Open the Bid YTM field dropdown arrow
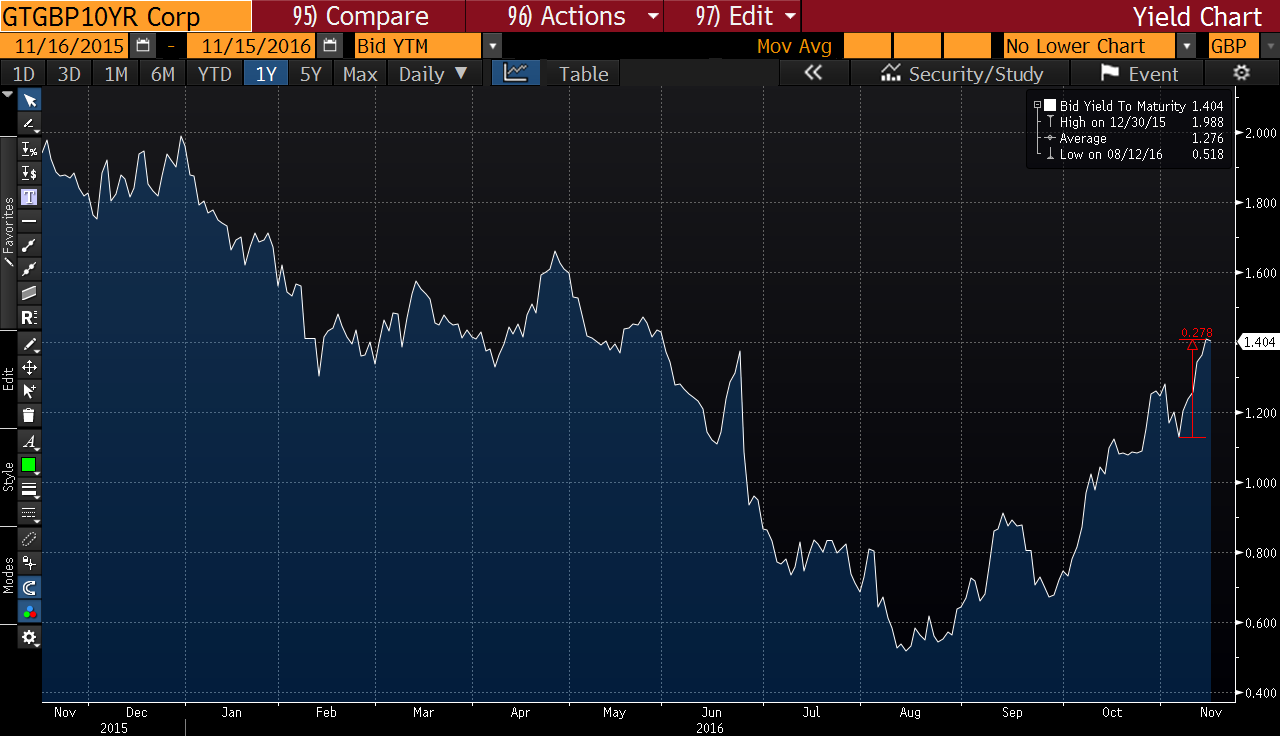 492,46
